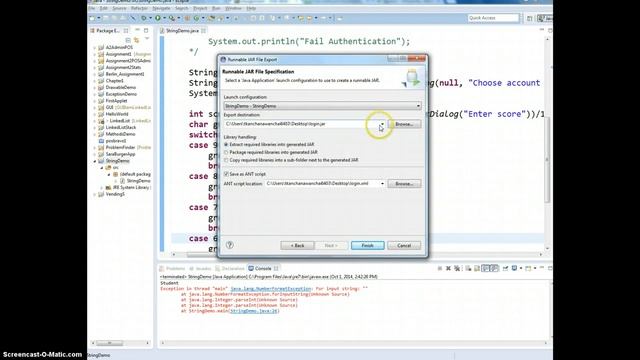Click the Package Explorer horizontal scrollbar
This screenshot has height=360, width=640.
point(109,343)
